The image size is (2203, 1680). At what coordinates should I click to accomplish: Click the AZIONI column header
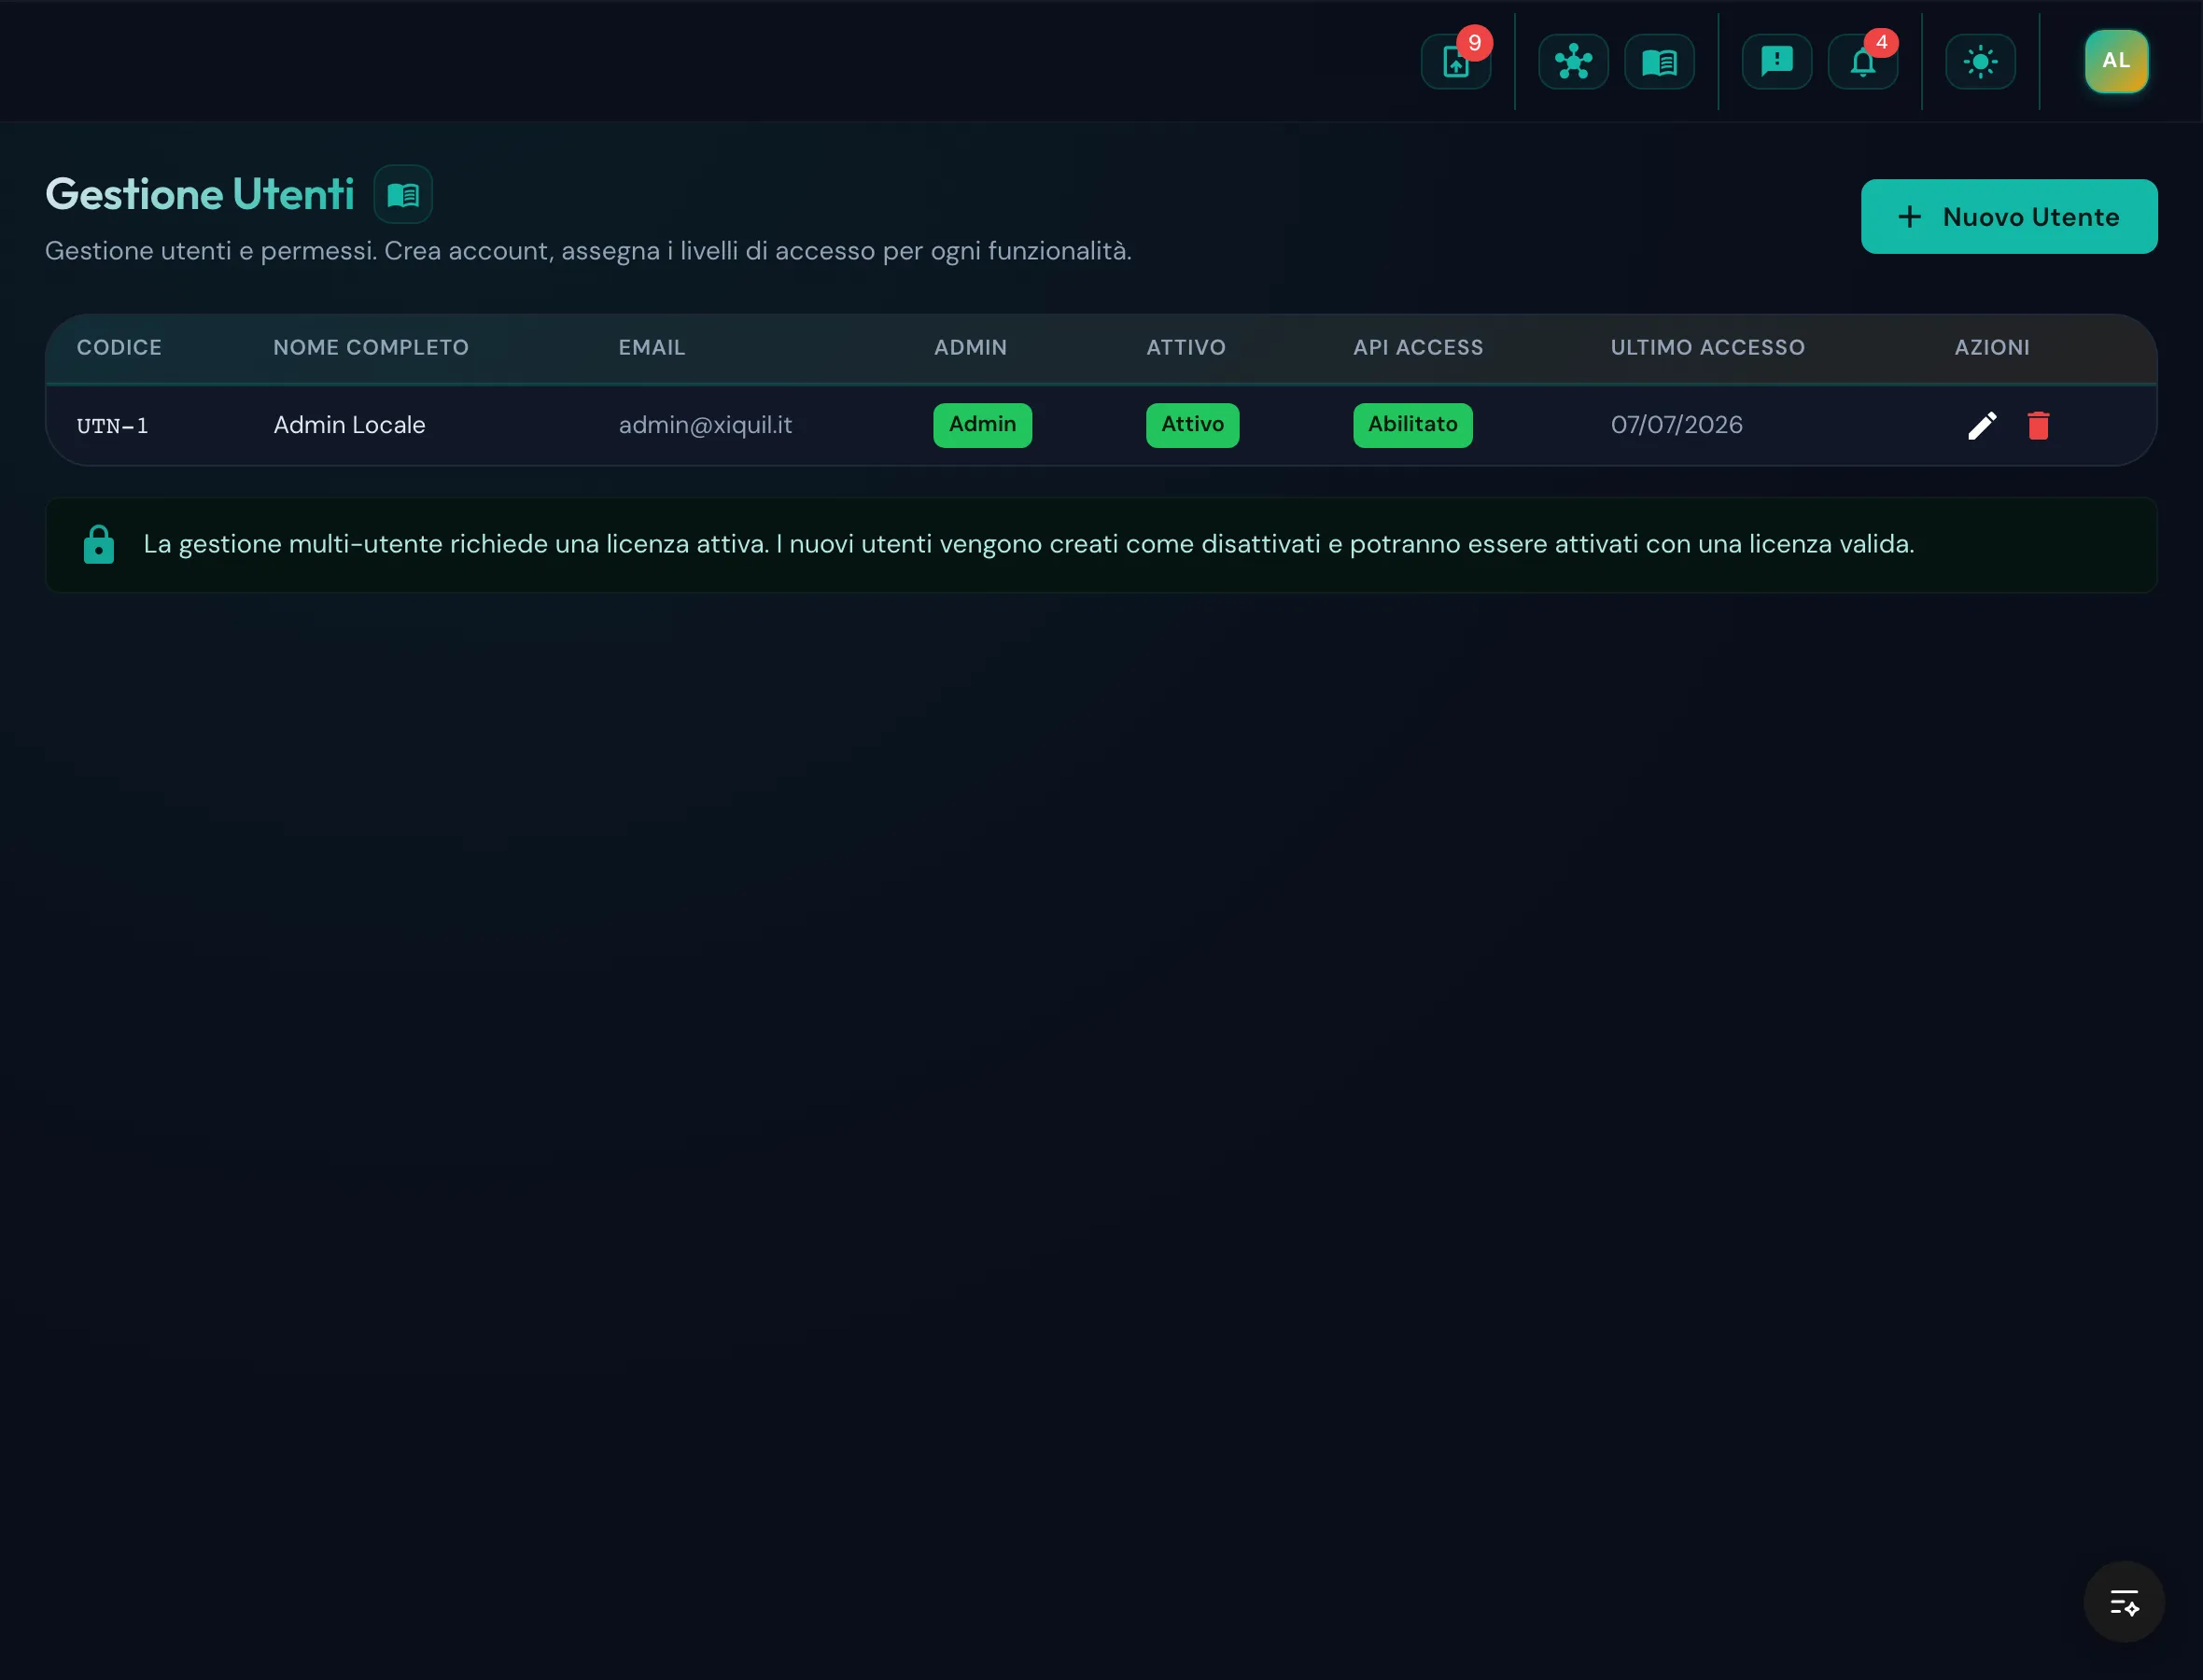[x=1992, y=347]
